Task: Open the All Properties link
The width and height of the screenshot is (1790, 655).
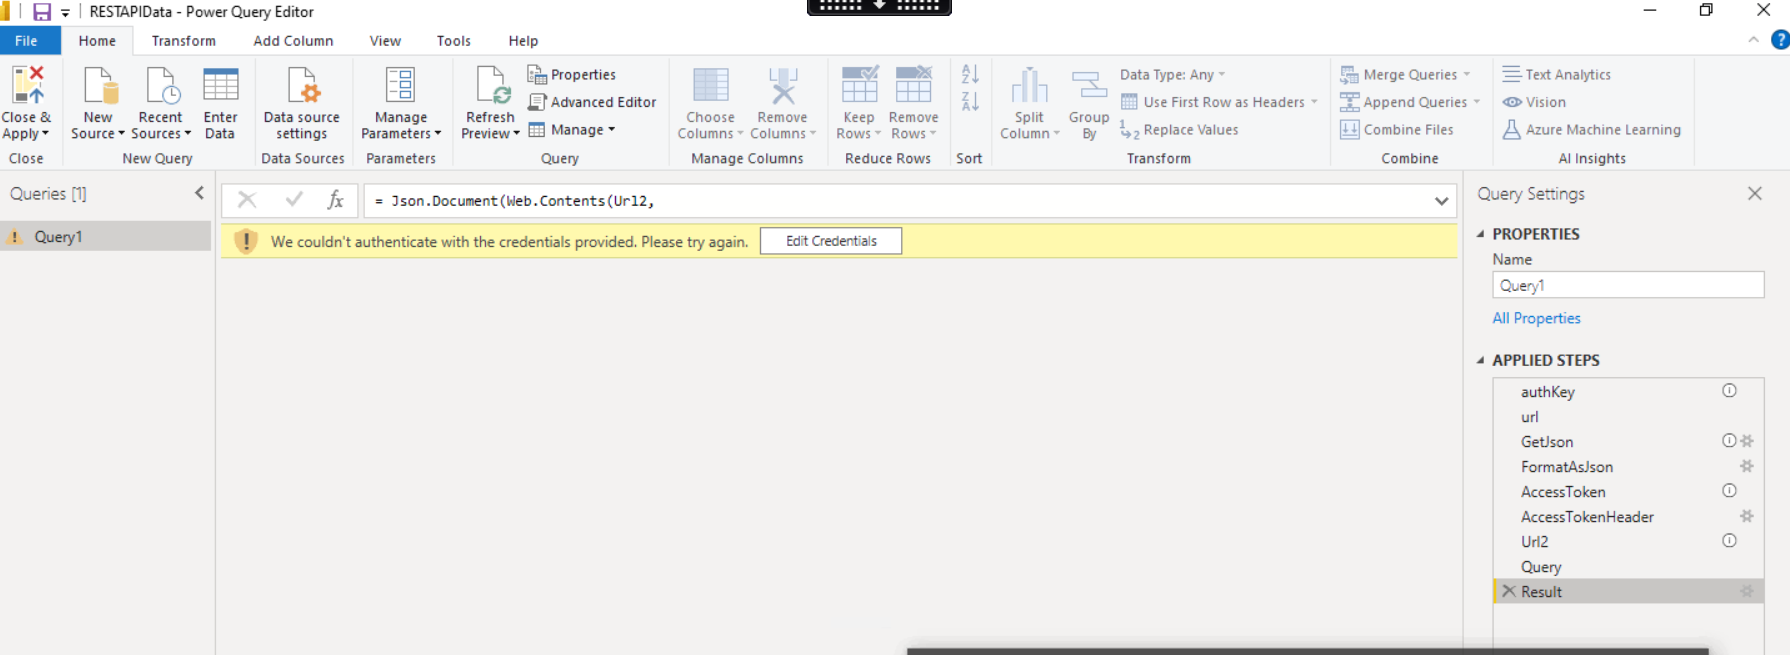Action: click(1536, 318)
